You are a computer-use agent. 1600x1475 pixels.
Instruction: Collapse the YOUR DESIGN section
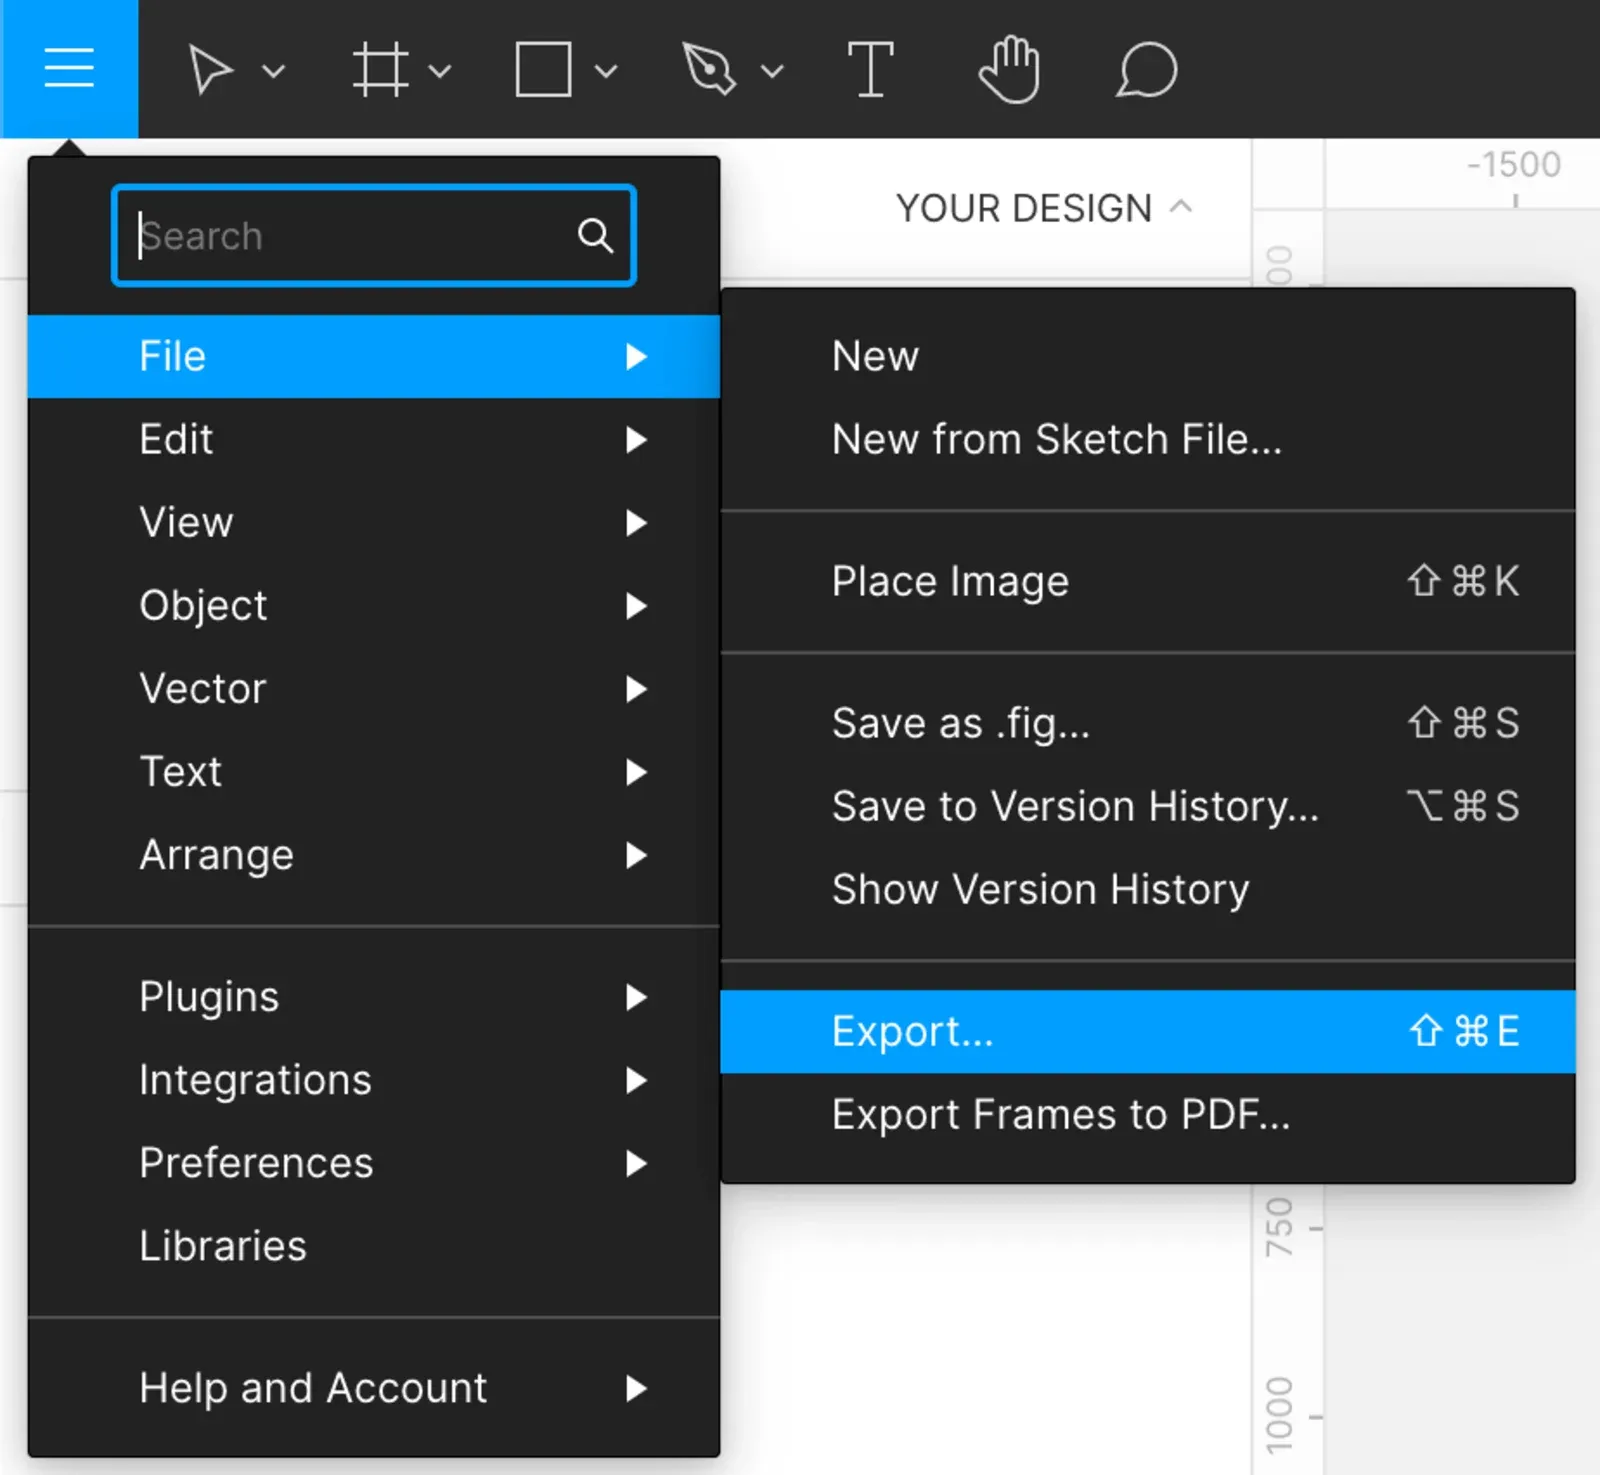1182,207
